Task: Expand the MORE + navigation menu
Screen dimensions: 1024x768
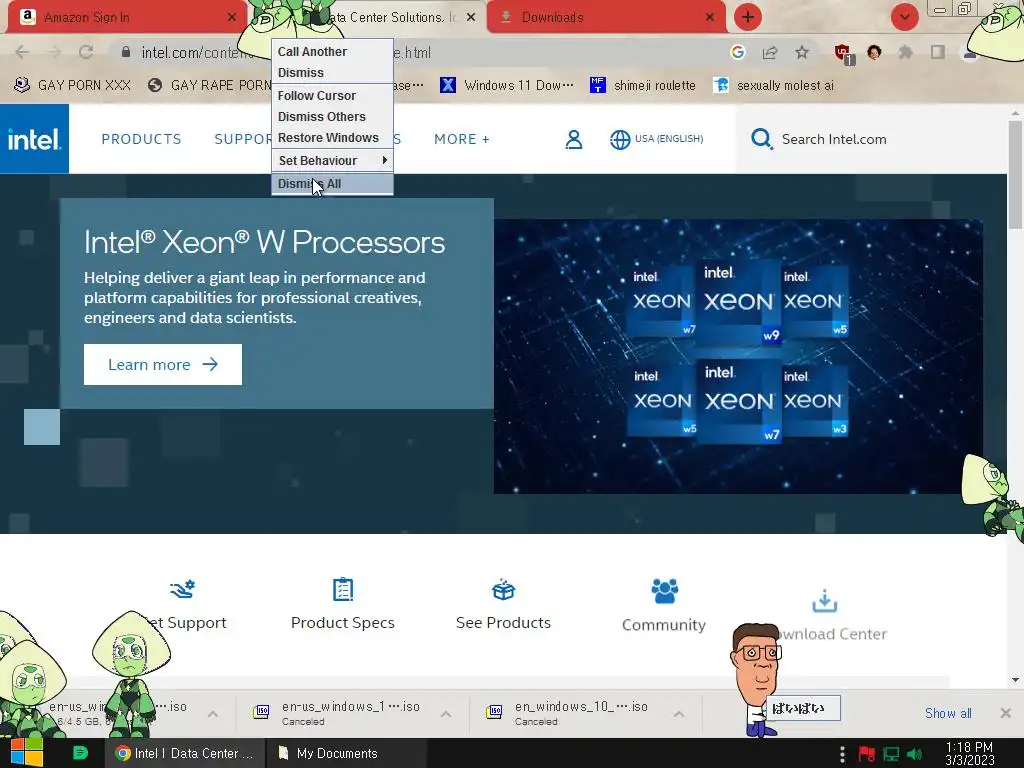Action: (x=462, y=139)
